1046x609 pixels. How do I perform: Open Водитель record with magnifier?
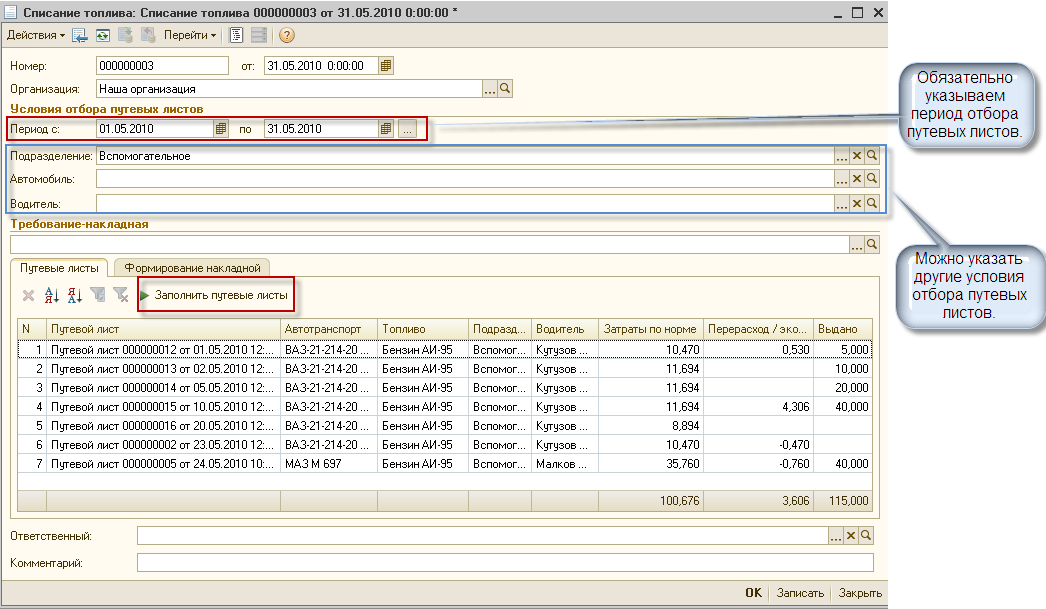point(872,203)
